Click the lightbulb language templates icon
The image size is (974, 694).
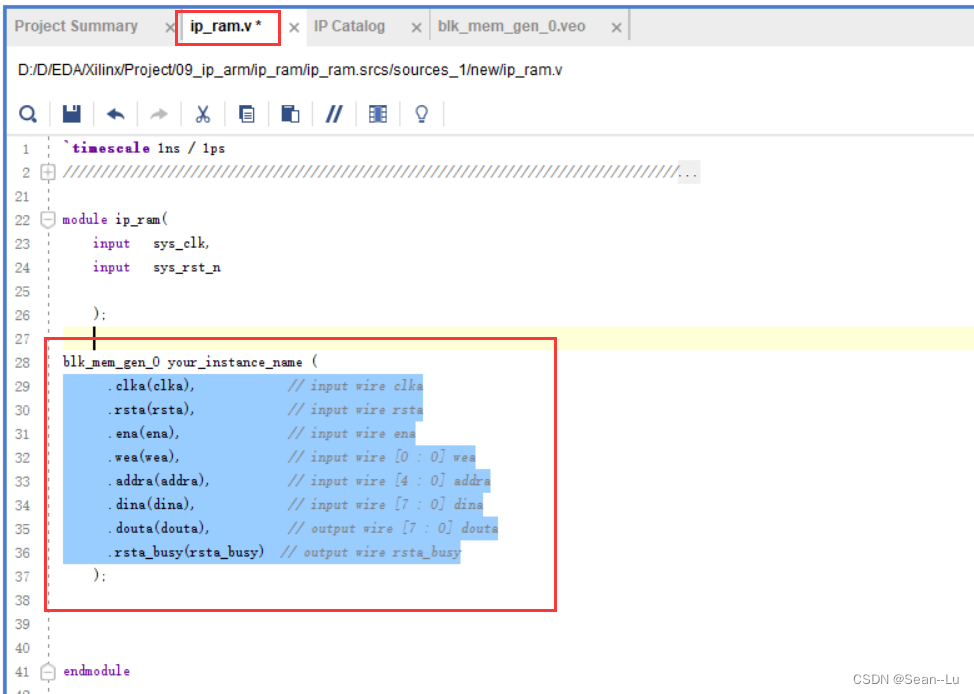pyautogui.click(x=421, y=114)
